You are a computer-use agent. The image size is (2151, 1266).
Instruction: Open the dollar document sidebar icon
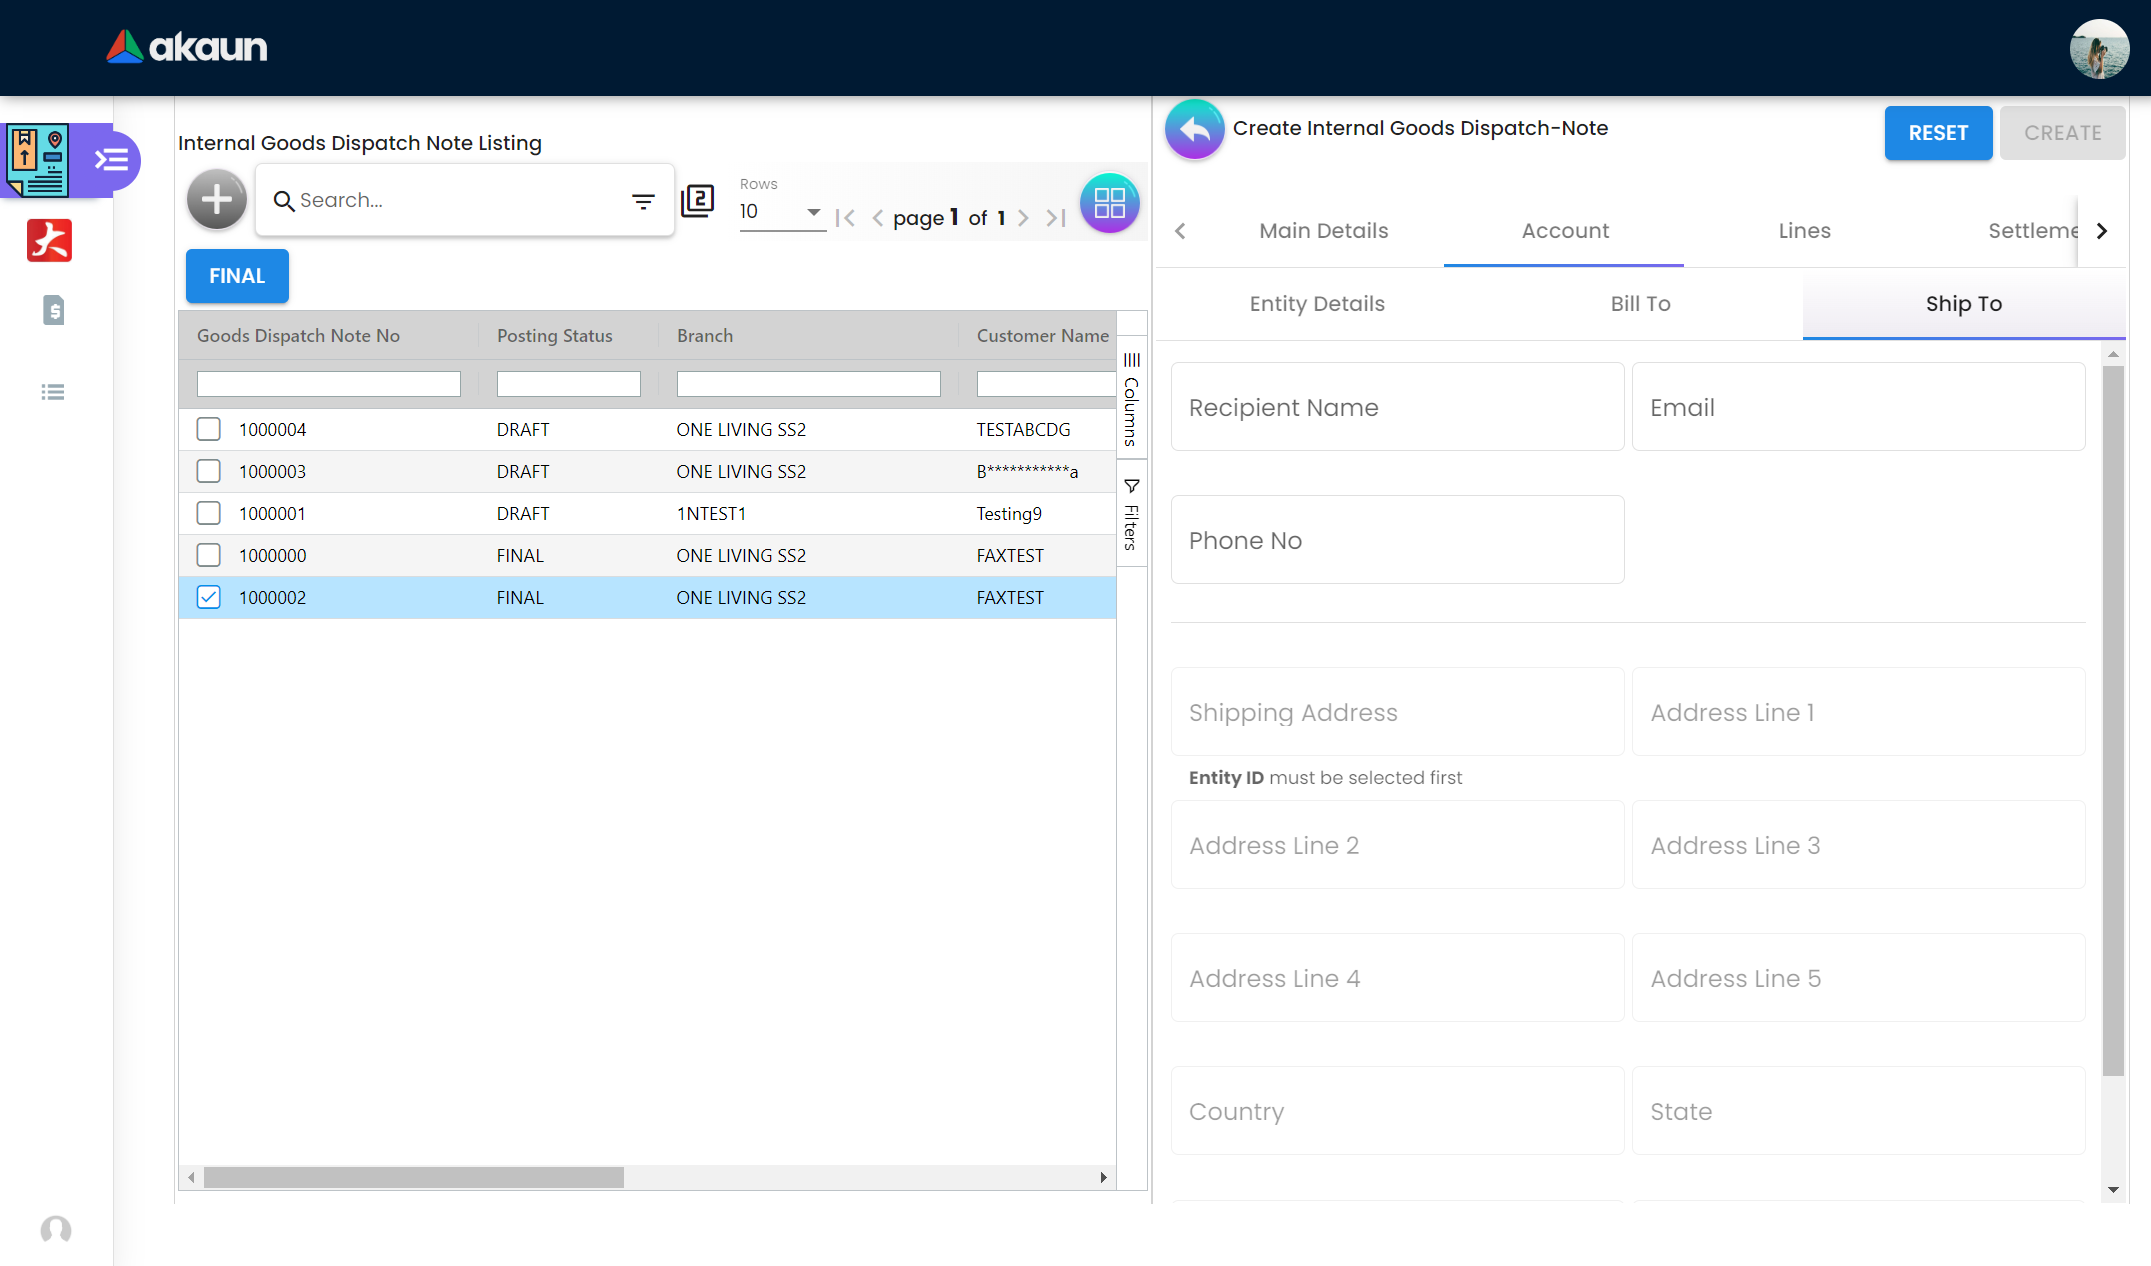click(x=54, y=310)
